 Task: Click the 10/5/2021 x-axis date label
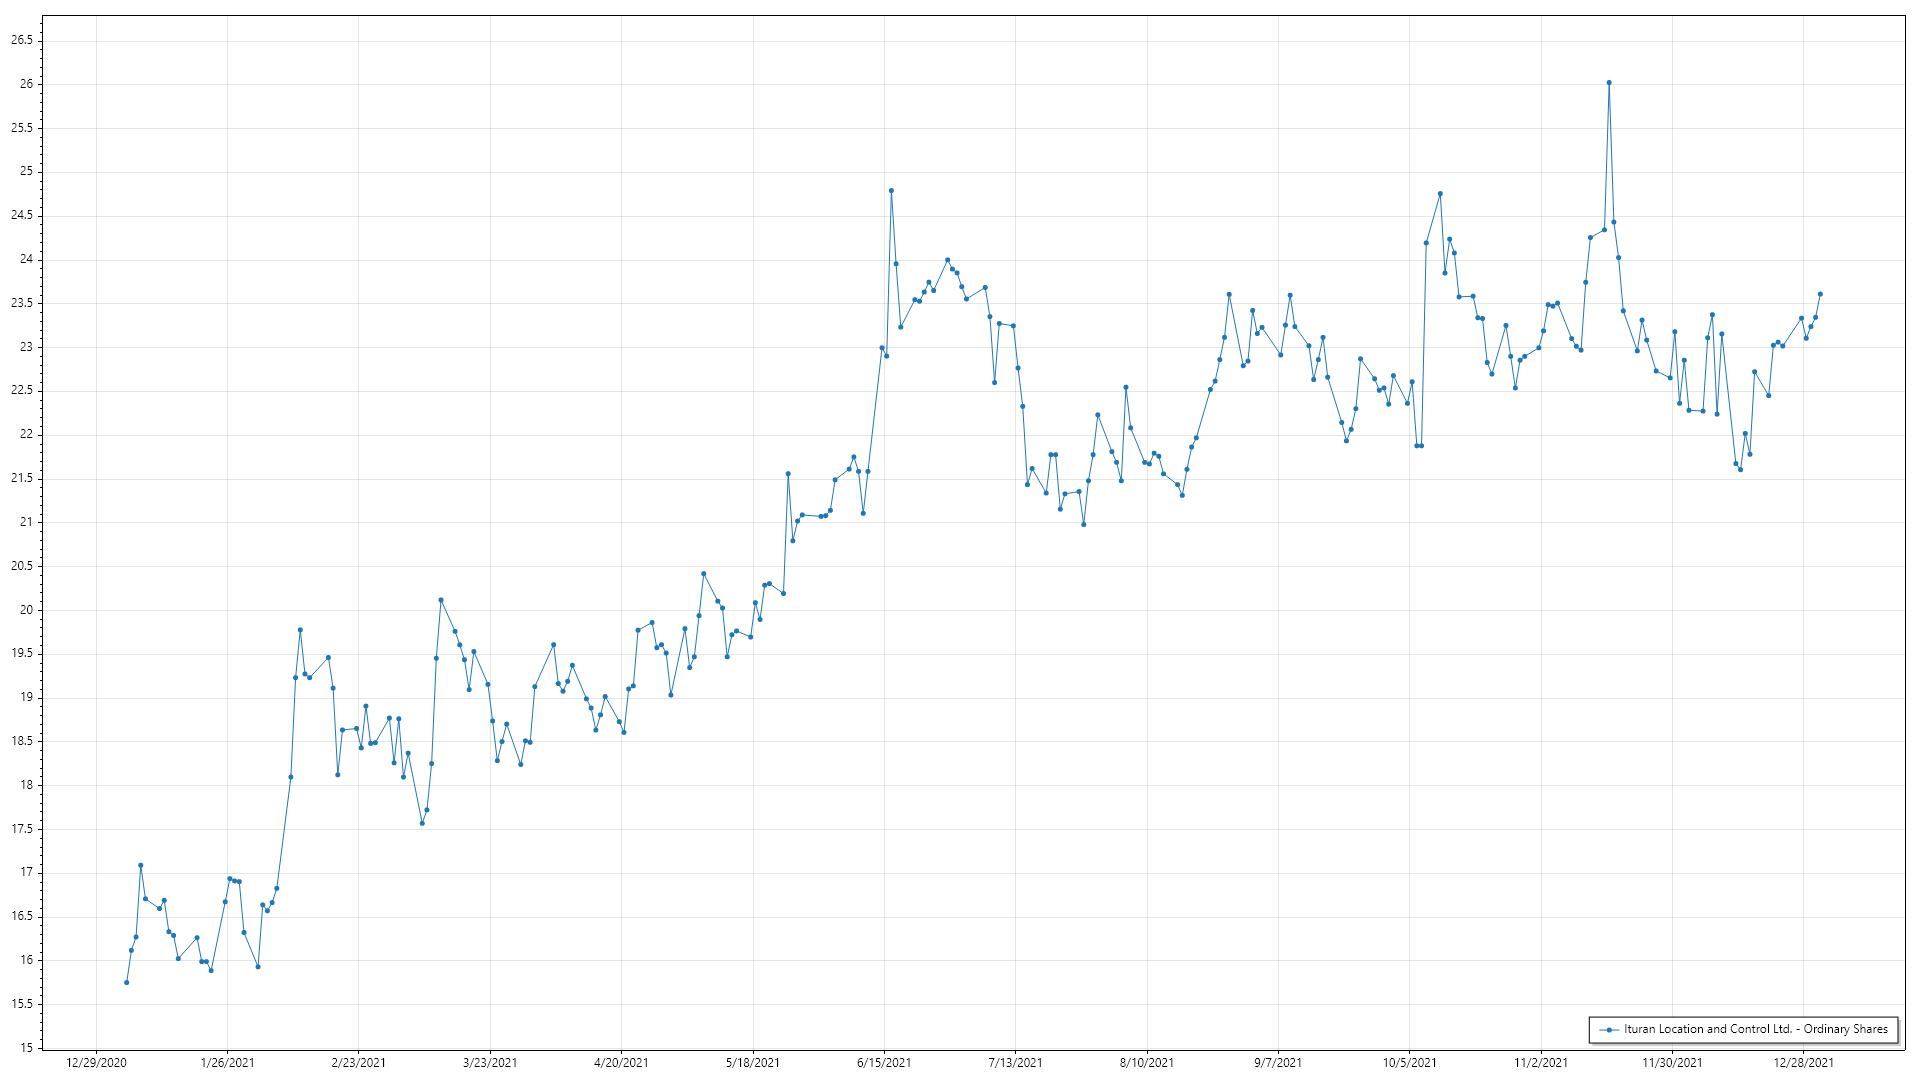[x=1410, y=1063]
